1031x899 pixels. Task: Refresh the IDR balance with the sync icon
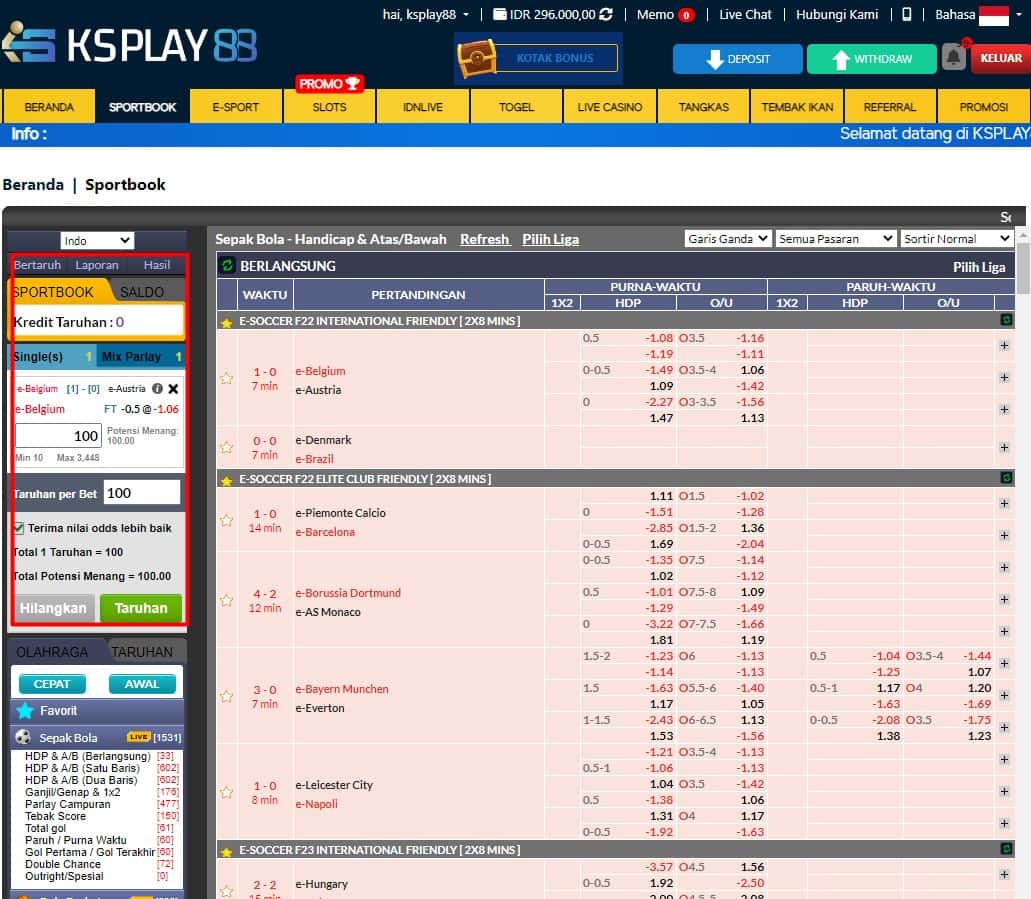click(606, 15)
